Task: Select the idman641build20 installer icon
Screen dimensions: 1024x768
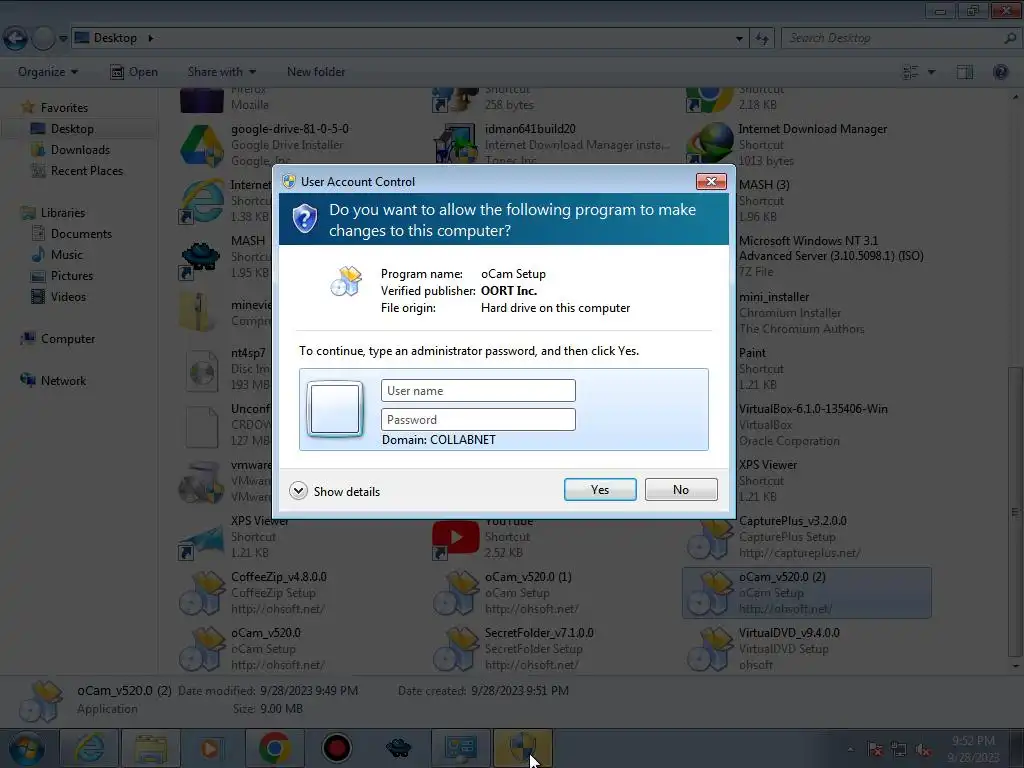Action: click(456, 144)
